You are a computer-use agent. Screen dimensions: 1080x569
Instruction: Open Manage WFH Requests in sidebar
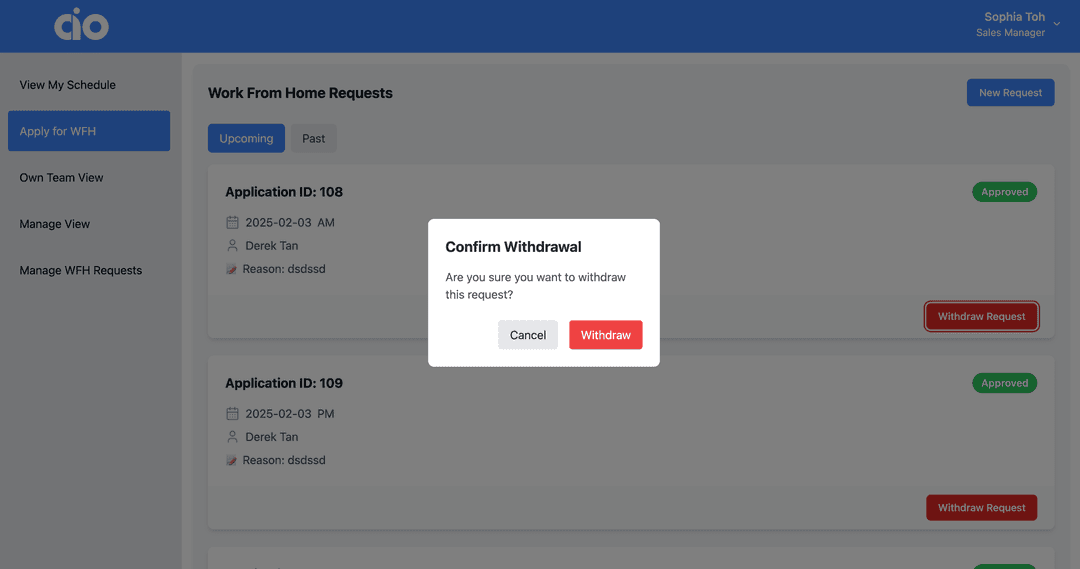(89, 270)
